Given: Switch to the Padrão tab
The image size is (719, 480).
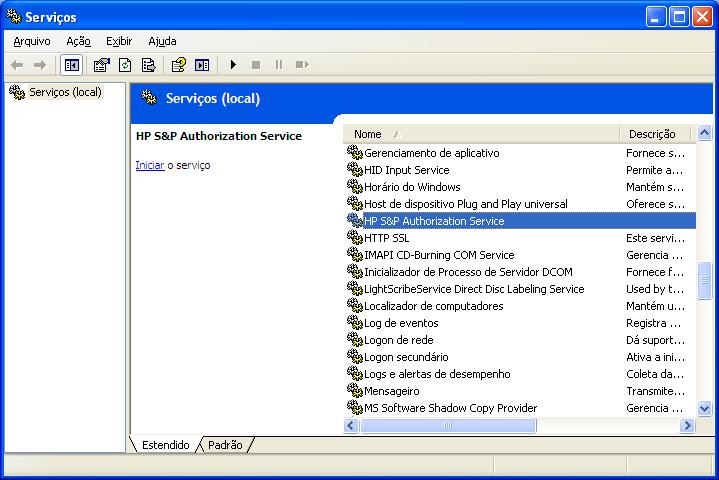Looking at the screenshot, I should 225,445.
